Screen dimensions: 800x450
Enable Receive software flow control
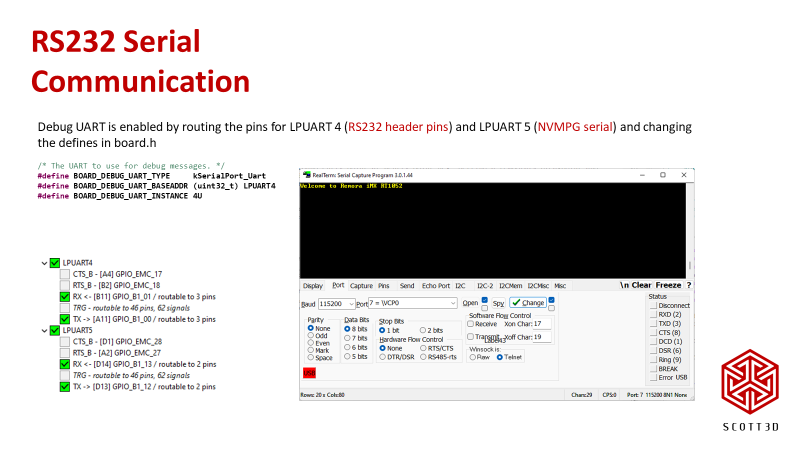470,324
